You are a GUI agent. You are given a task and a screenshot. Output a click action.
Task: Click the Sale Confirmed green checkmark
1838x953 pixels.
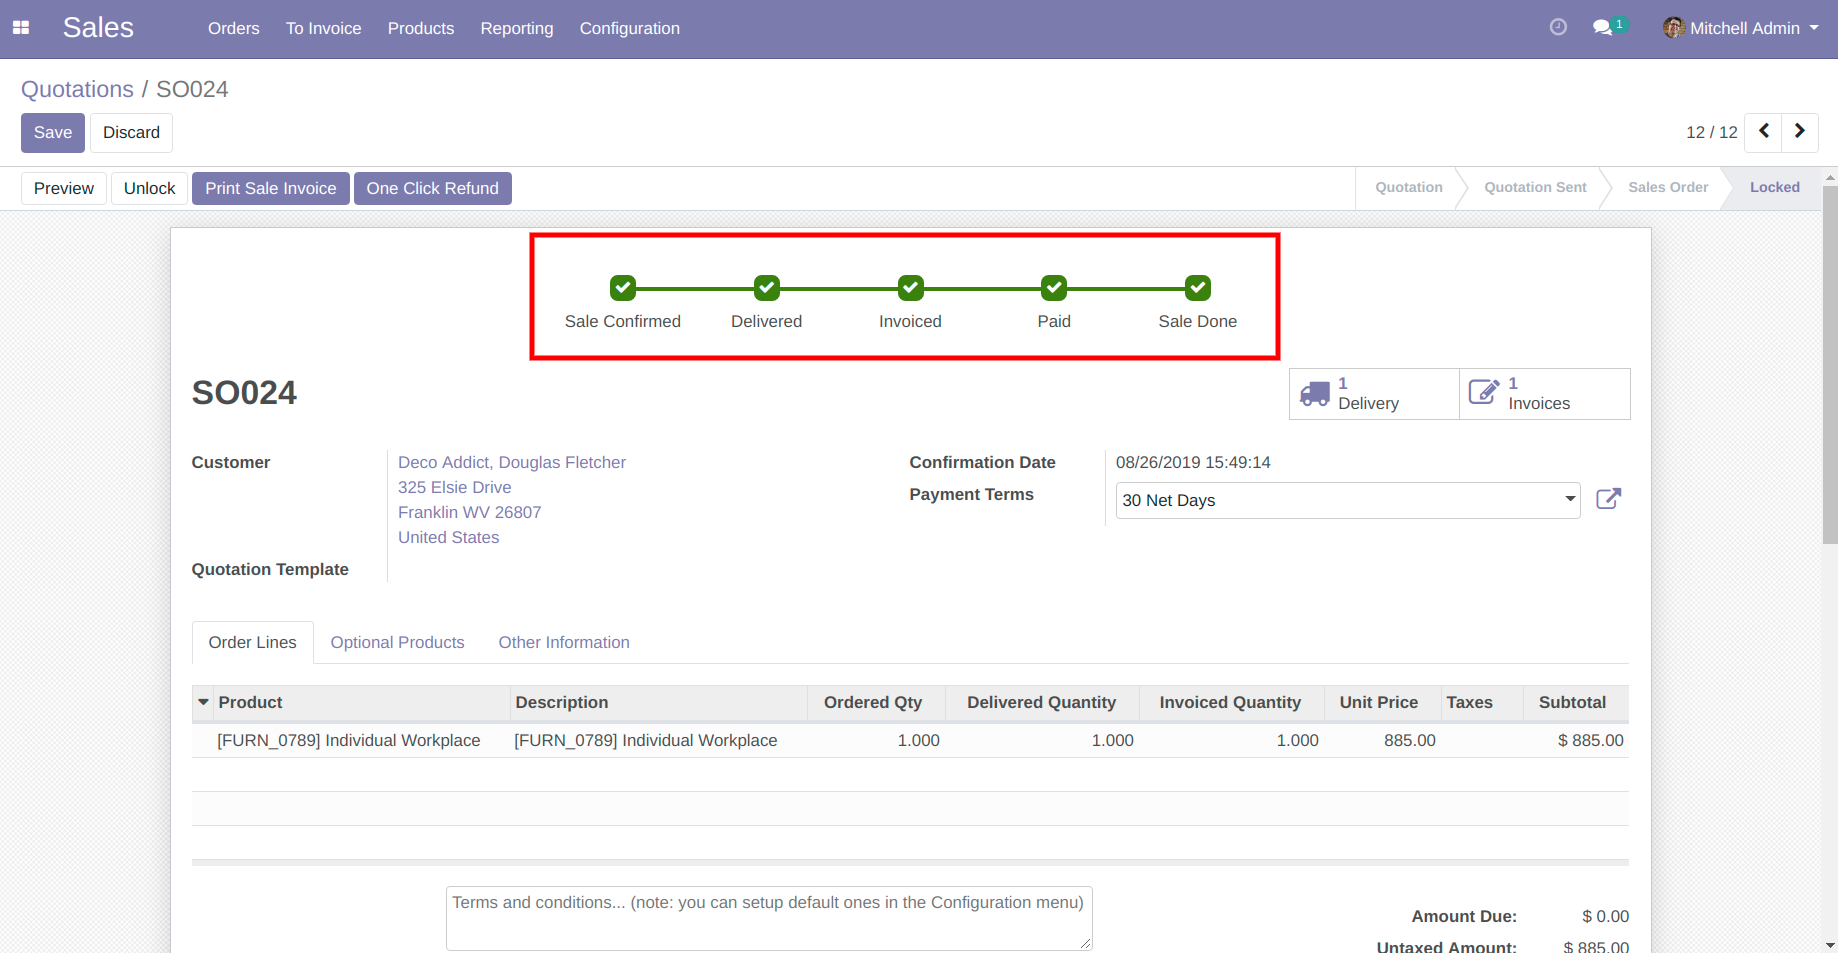623,288
